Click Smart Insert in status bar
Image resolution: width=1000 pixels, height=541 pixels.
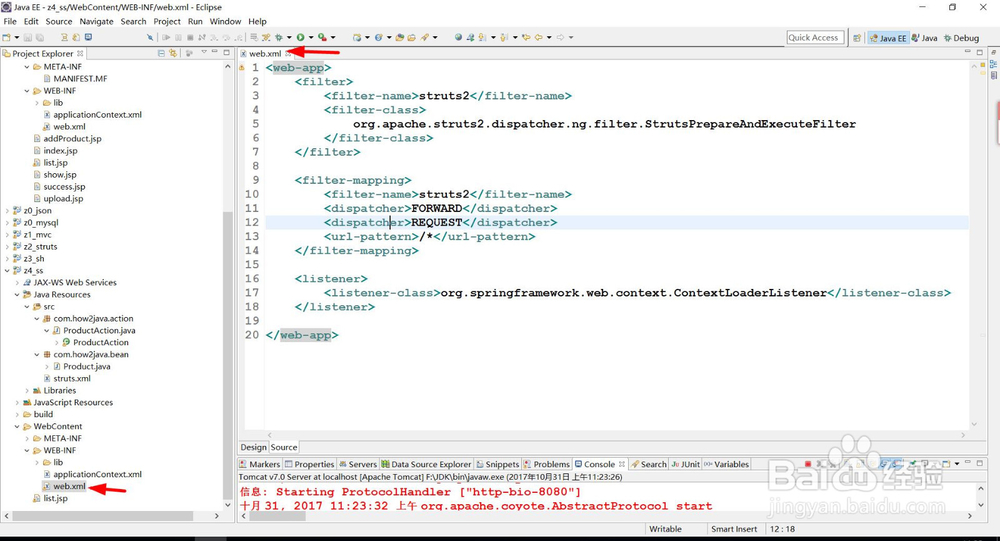coord(733,529)
